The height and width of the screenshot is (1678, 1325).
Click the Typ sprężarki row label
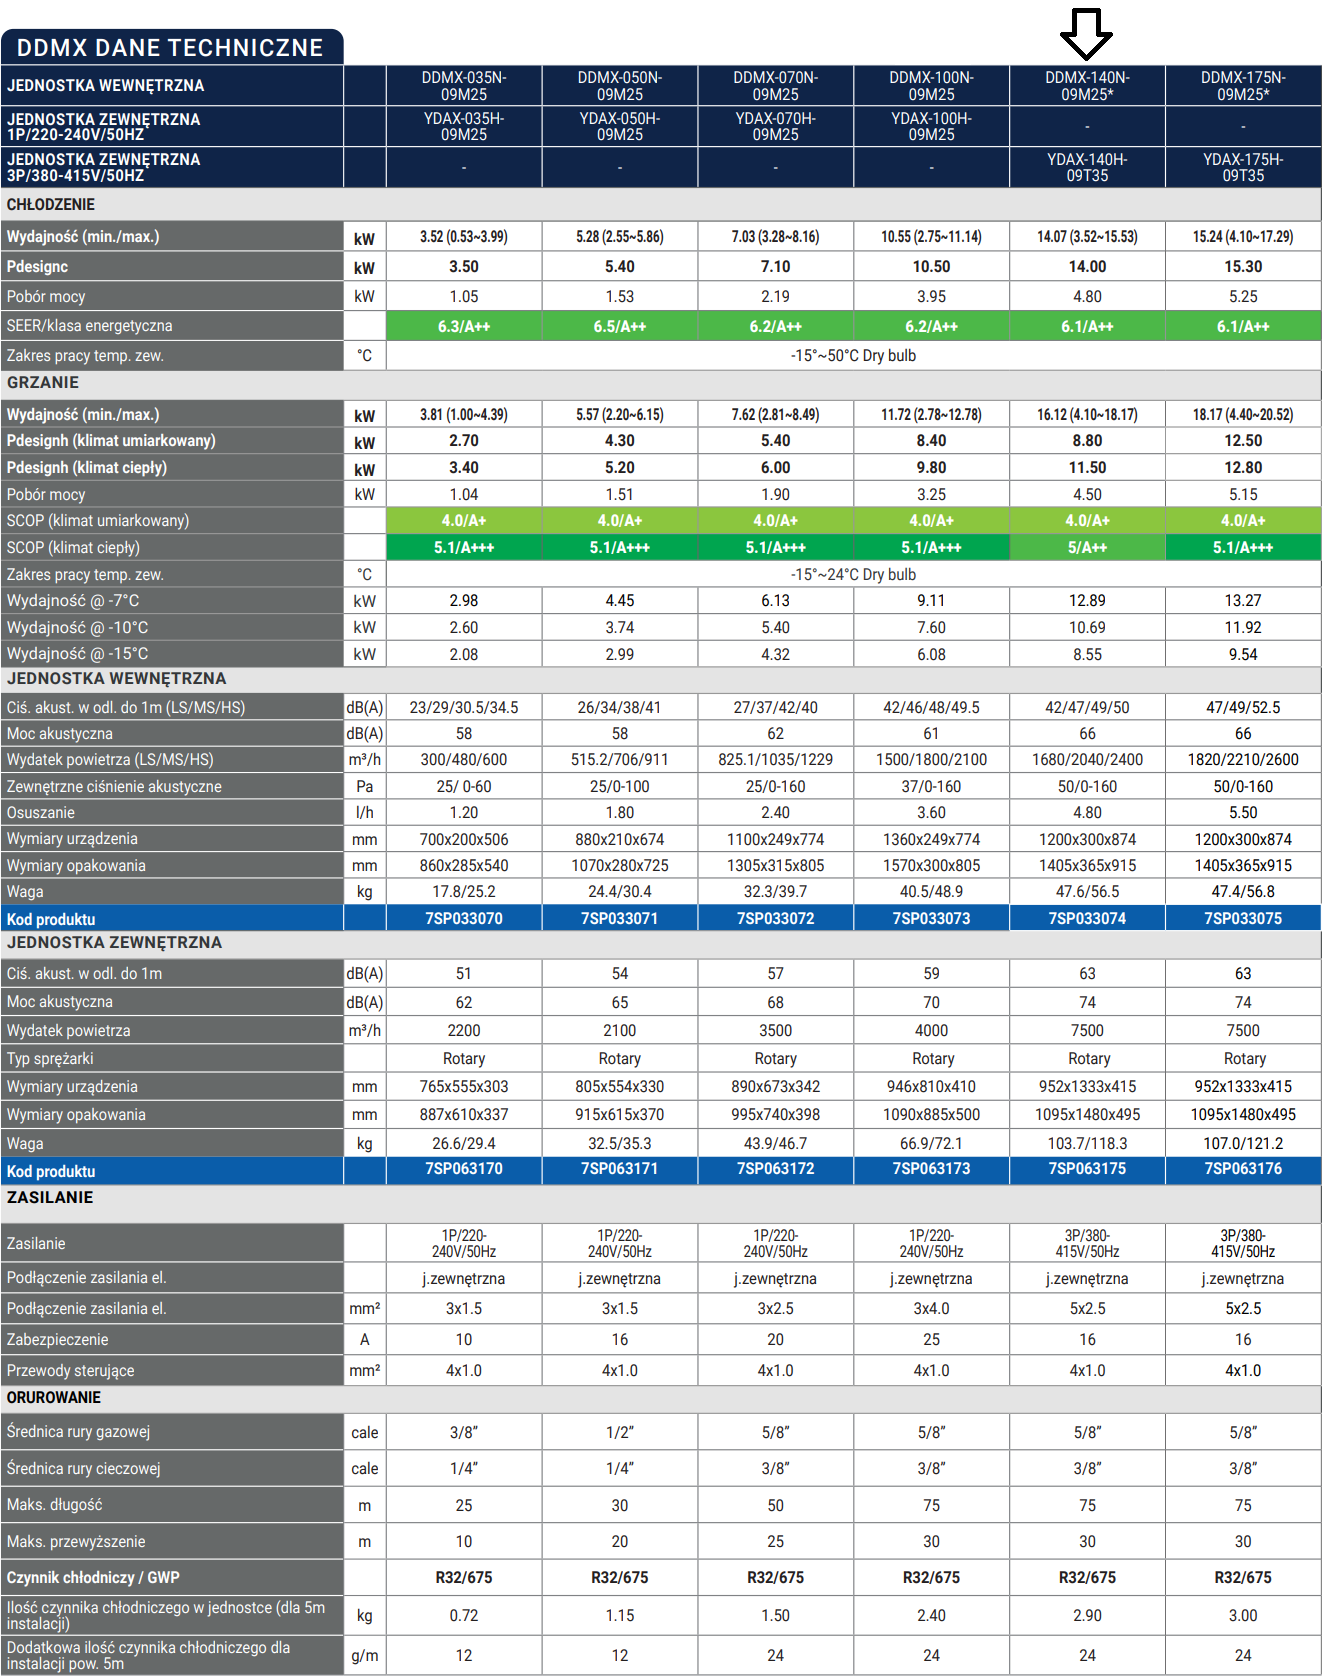pyautogui.click(x=50, y=1059)
